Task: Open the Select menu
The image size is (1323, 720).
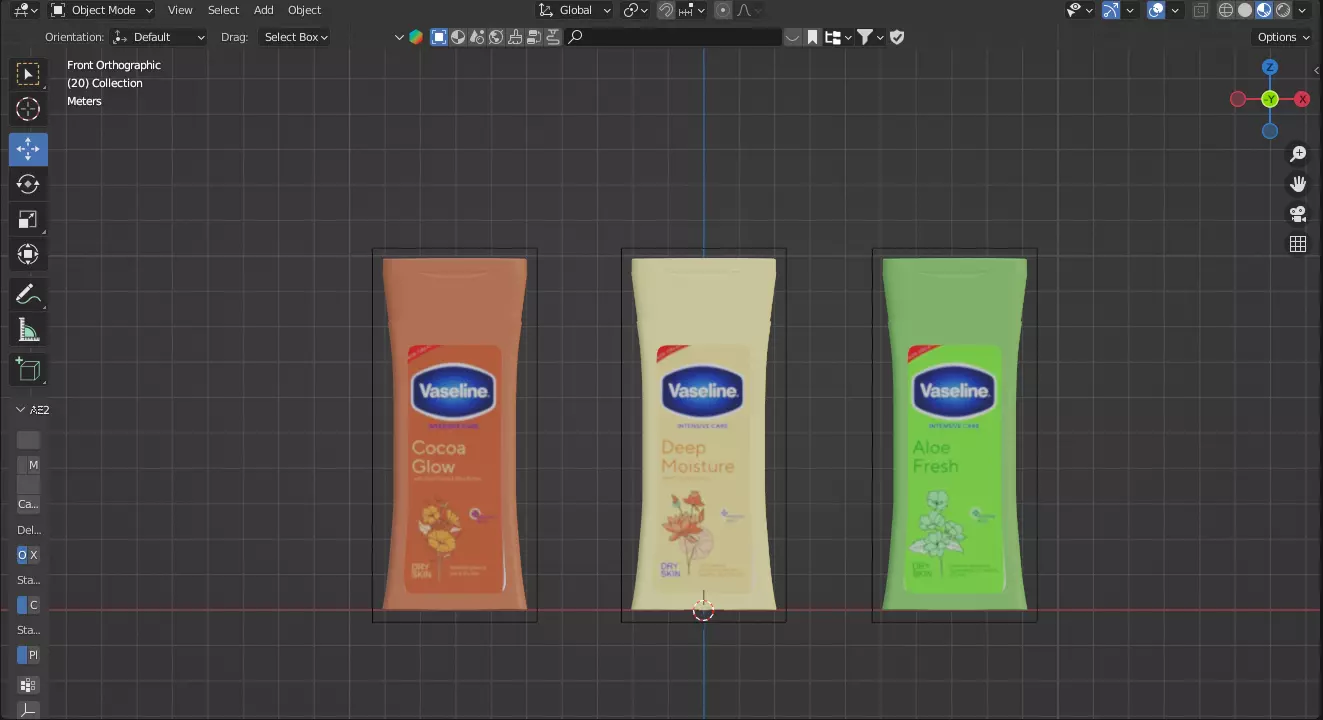Action: click(223, 10)
